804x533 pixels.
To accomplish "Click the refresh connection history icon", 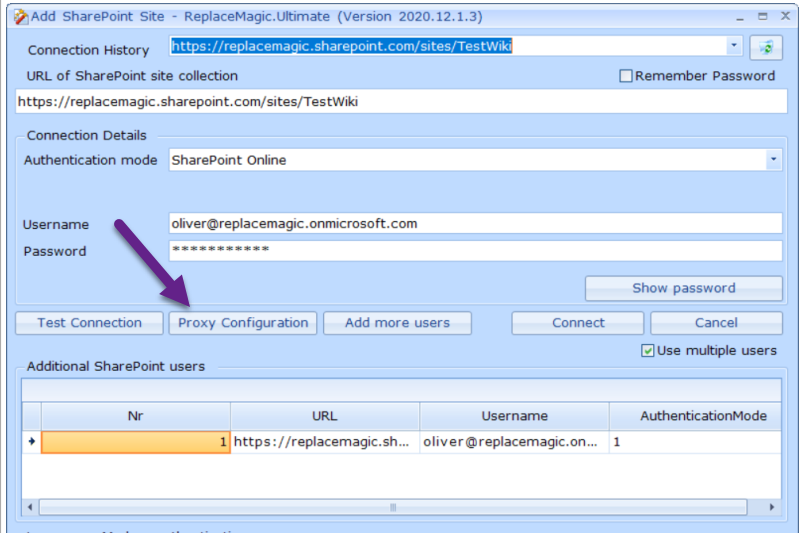I will 766,48.
